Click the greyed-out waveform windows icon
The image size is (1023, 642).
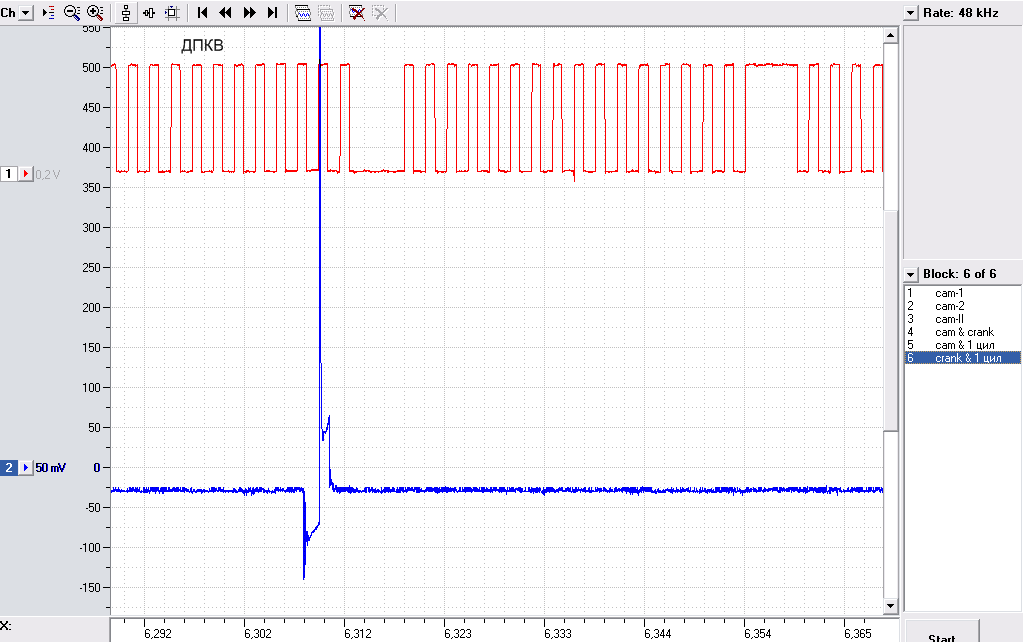click(x=326, y=13)
